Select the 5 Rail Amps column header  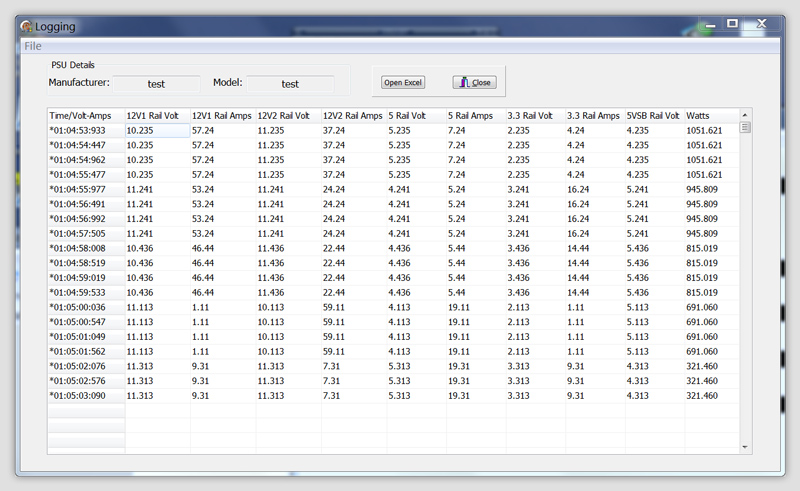pos(476,116)
